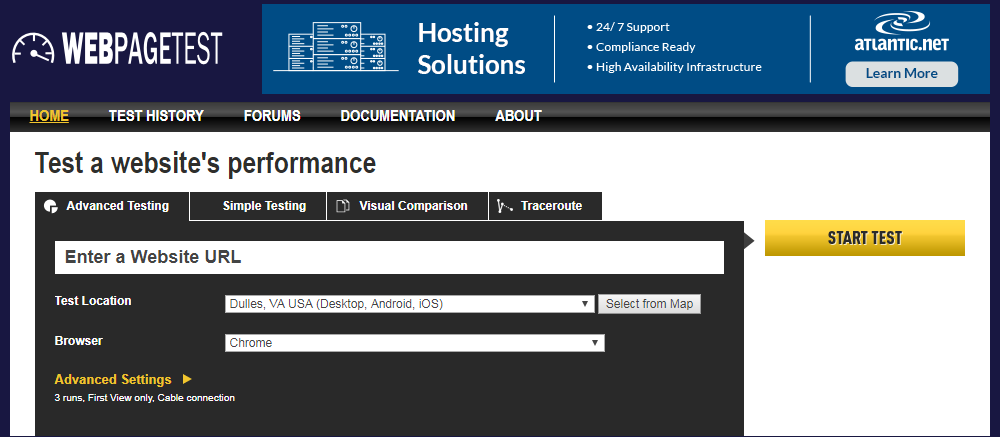Viewport: 1000px width, 437px height.
Task: Click the Enter a Website URL field
Action: [x=389, y=257]
